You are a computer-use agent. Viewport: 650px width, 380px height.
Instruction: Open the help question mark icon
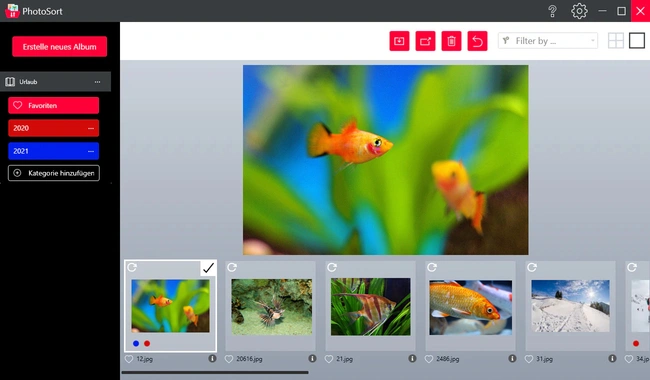[x=552, y=11]
